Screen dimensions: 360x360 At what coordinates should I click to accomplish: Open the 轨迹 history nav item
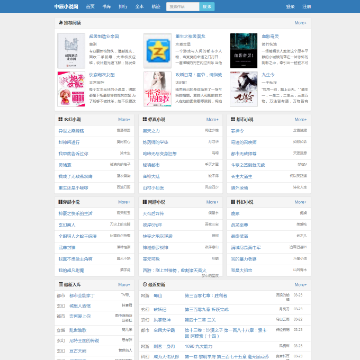coord(156,7)
